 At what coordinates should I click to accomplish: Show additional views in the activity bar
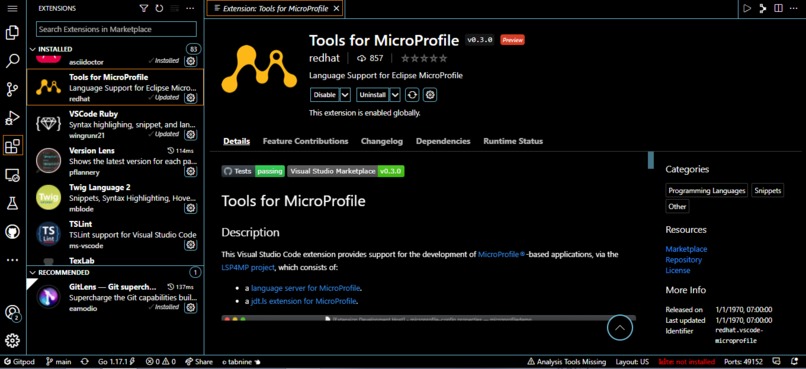pos(12,260)
